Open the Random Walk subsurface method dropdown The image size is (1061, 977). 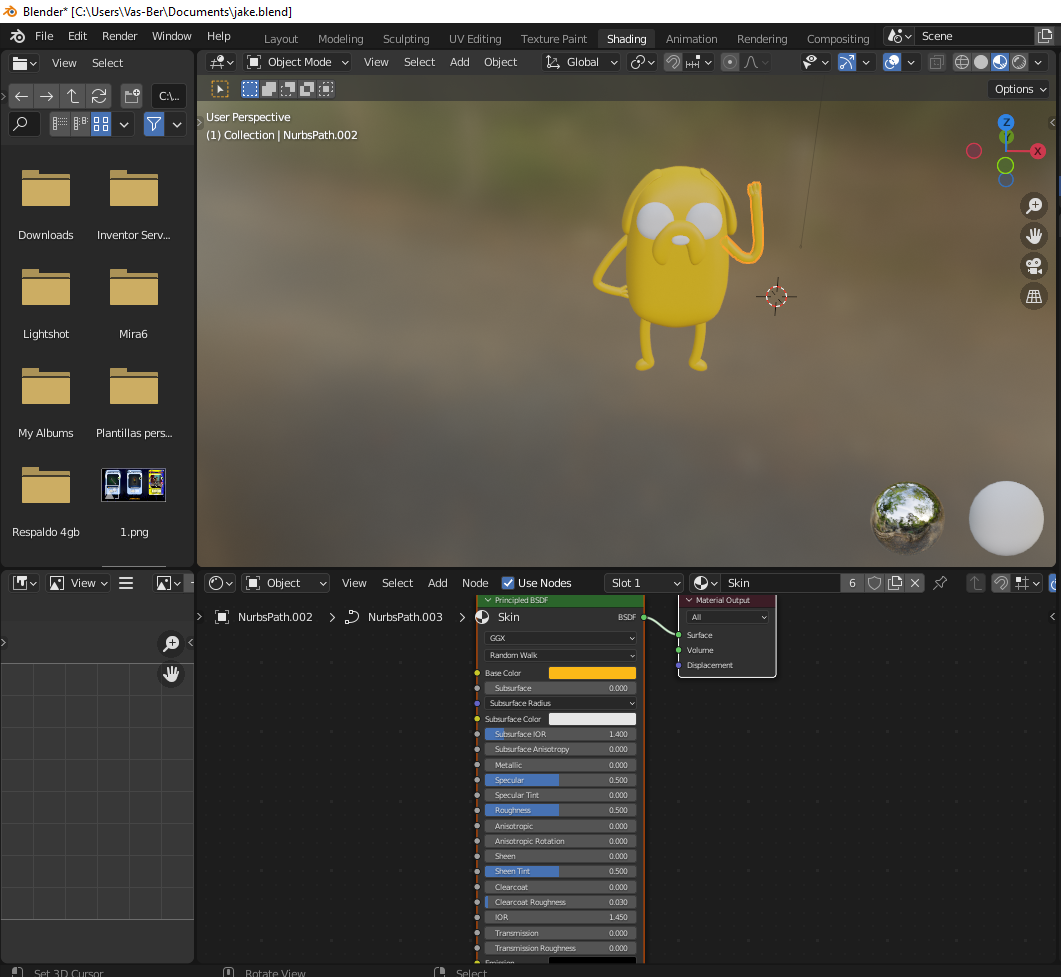coord(561,655)
